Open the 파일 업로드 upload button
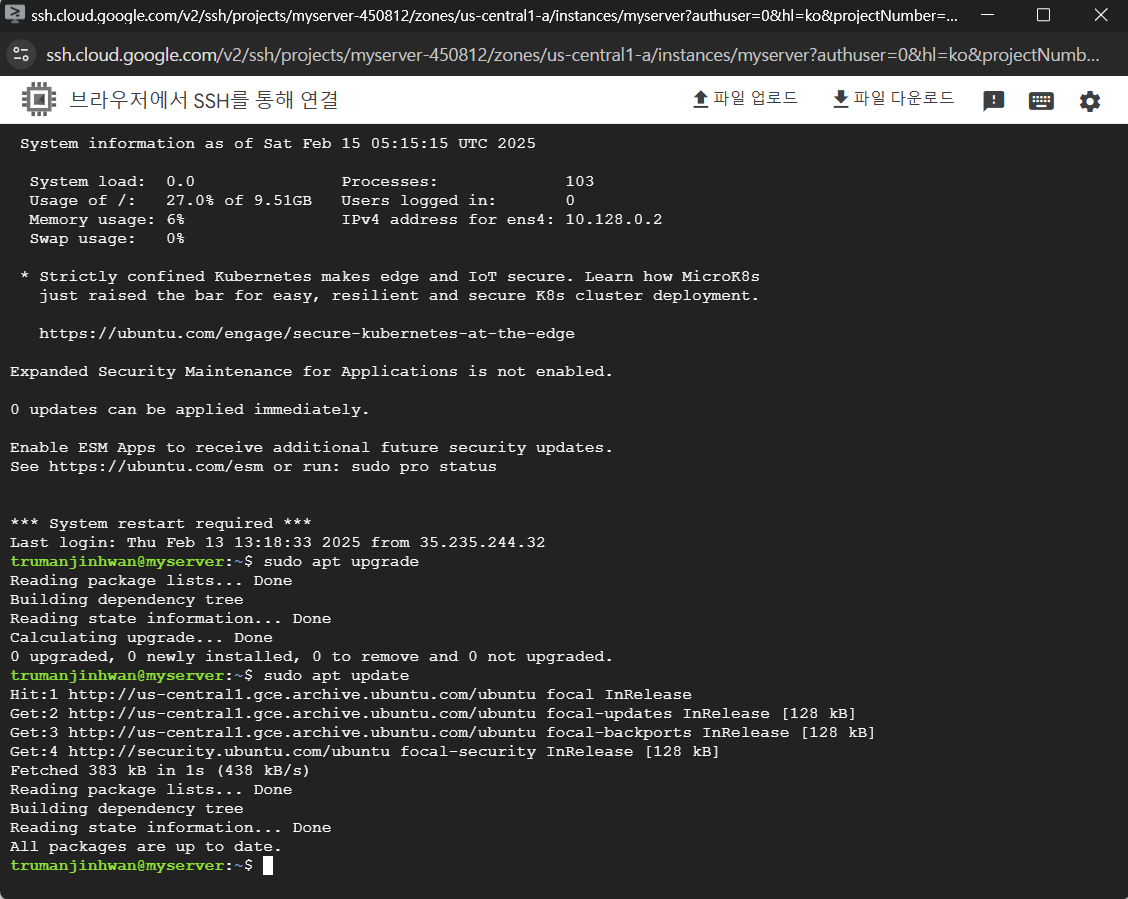The height and width of the screenshot is (899, 1128). point(745,99)
